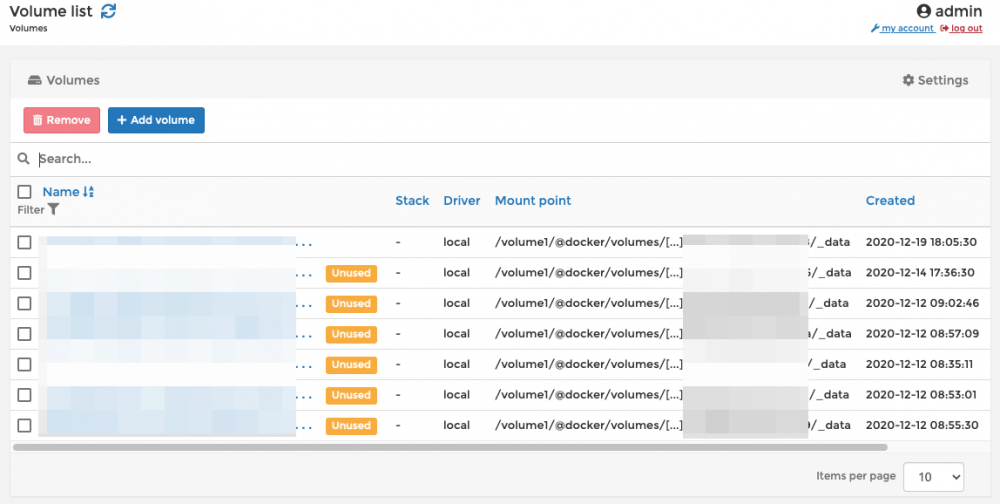Screen dimensions: 1000x504
Task: Click the Name sort order icon
Action: tap(89, 192)
